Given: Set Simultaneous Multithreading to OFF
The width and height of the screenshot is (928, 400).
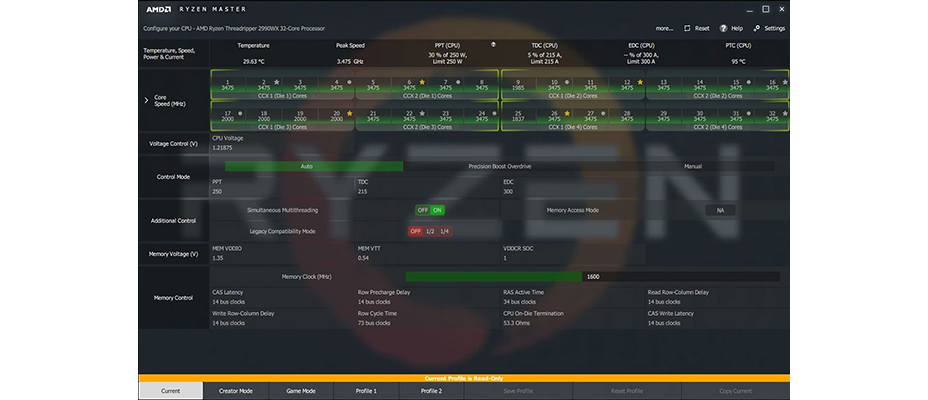Looking at the screenshot, I should pos(423,210).
